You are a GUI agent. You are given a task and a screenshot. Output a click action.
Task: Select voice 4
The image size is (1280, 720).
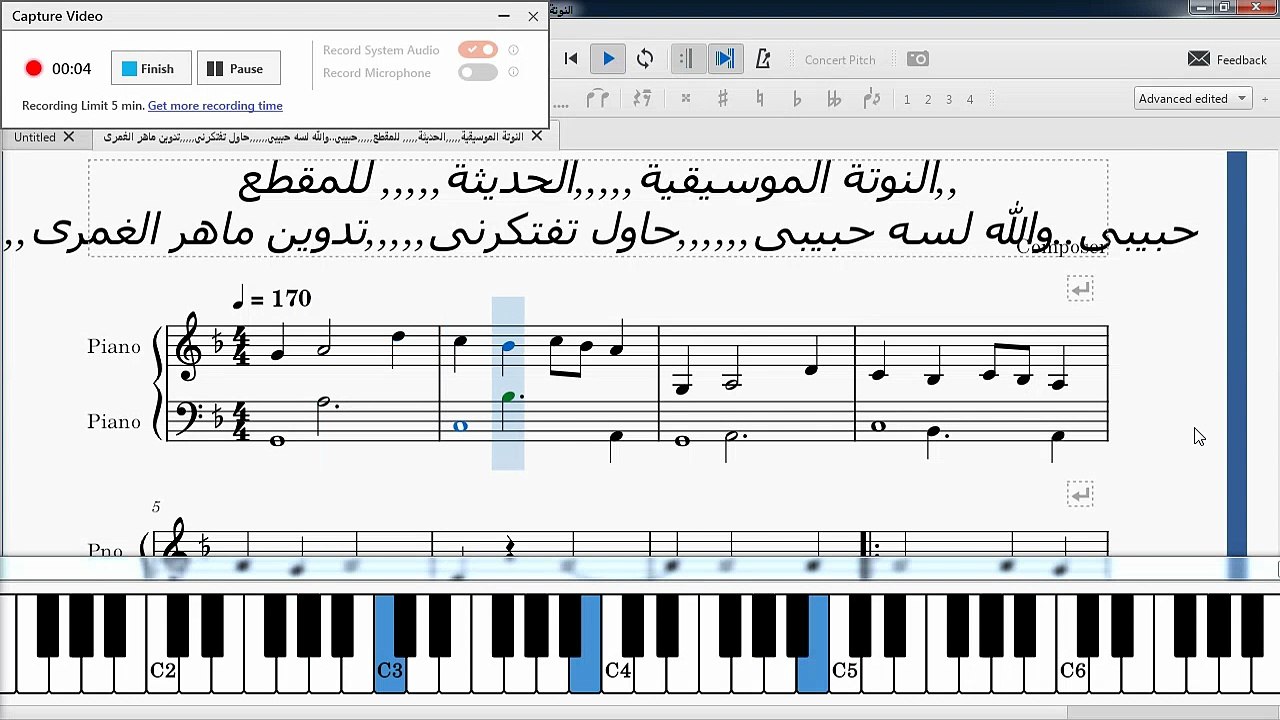pos(970,99)
